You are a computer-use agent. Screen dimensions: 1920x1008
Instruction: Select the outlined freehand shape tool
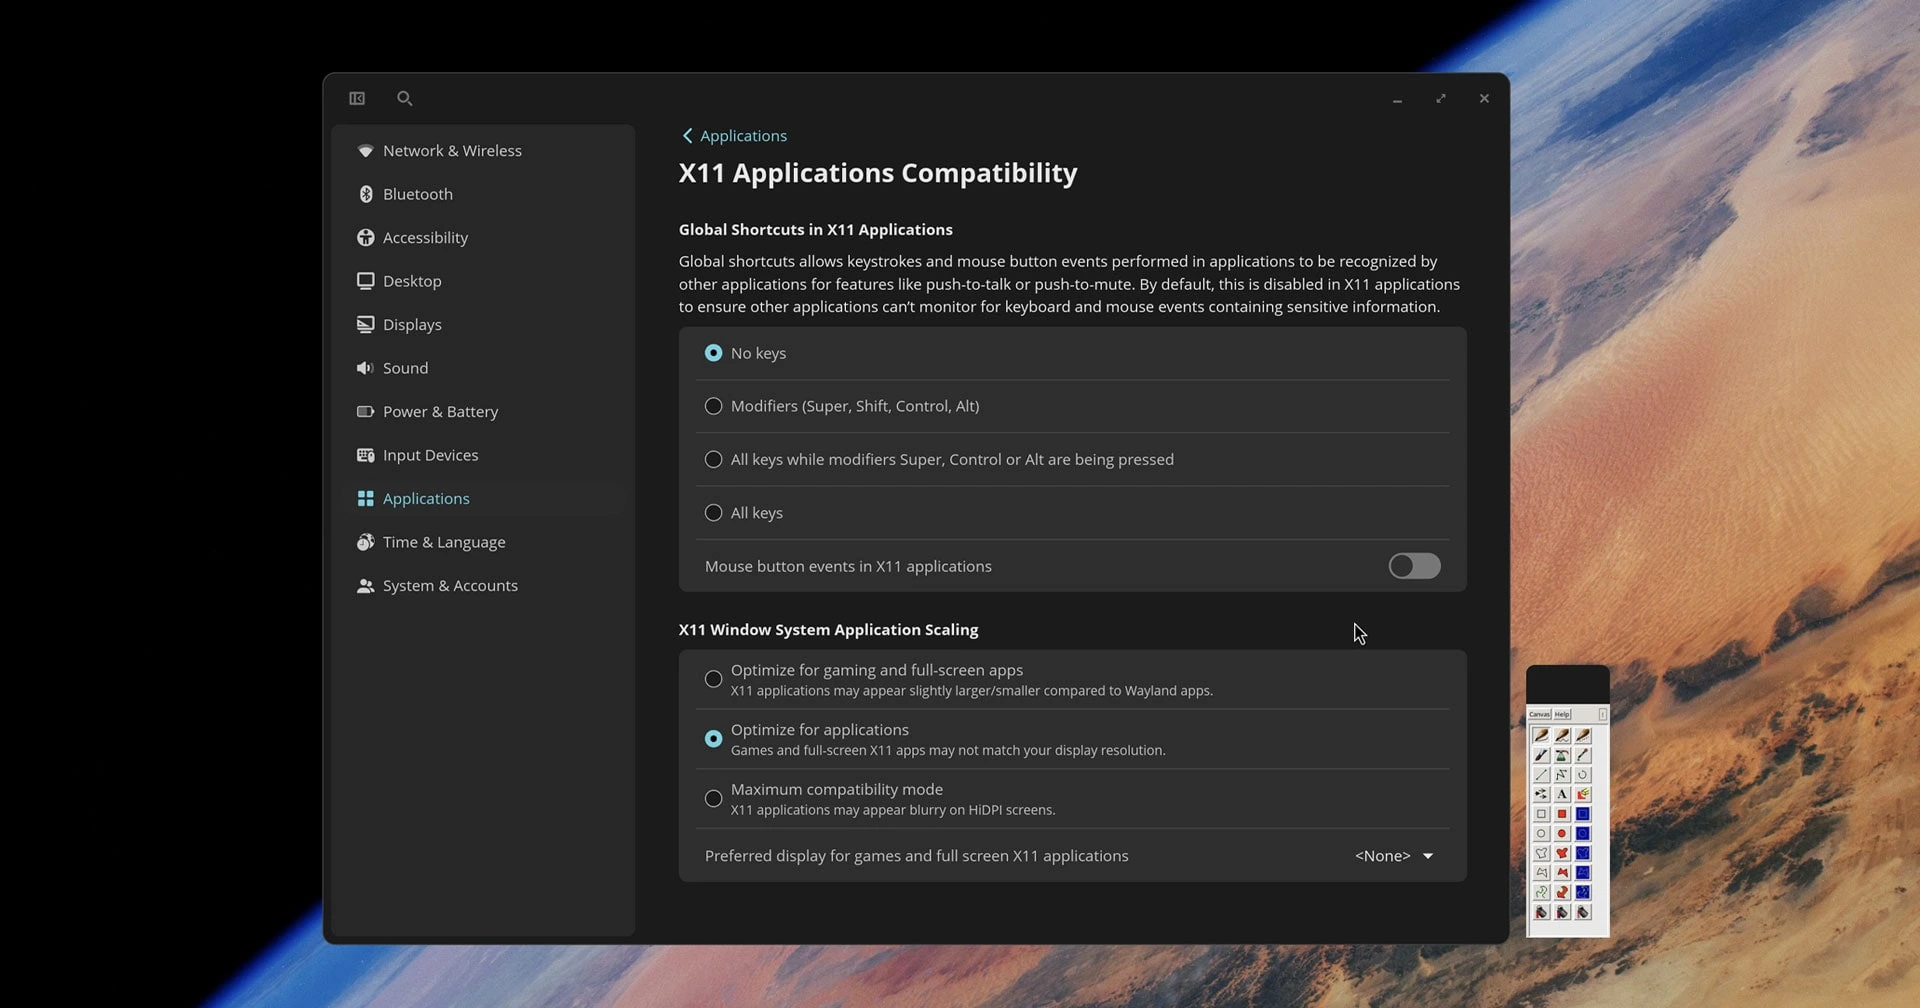click(1541, 853)
